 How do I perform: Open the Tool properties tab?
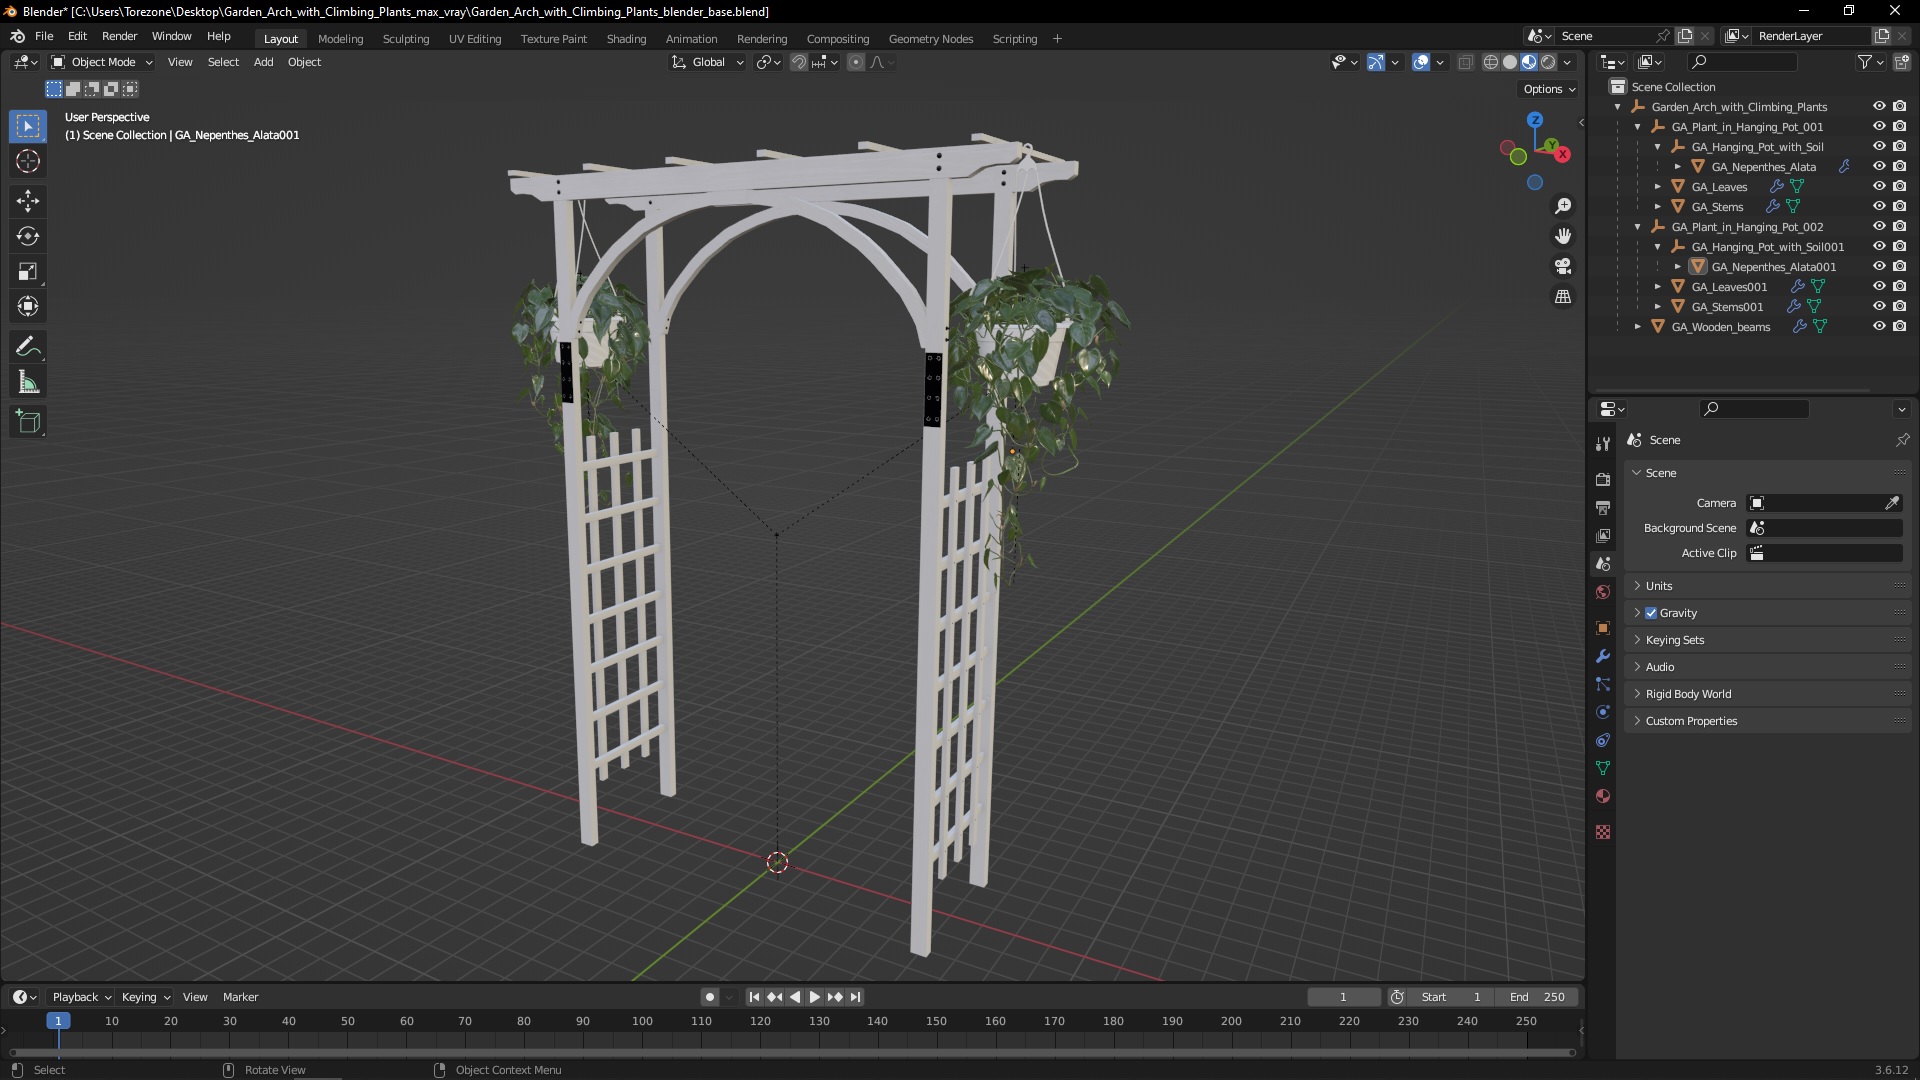click(1603, 444)
